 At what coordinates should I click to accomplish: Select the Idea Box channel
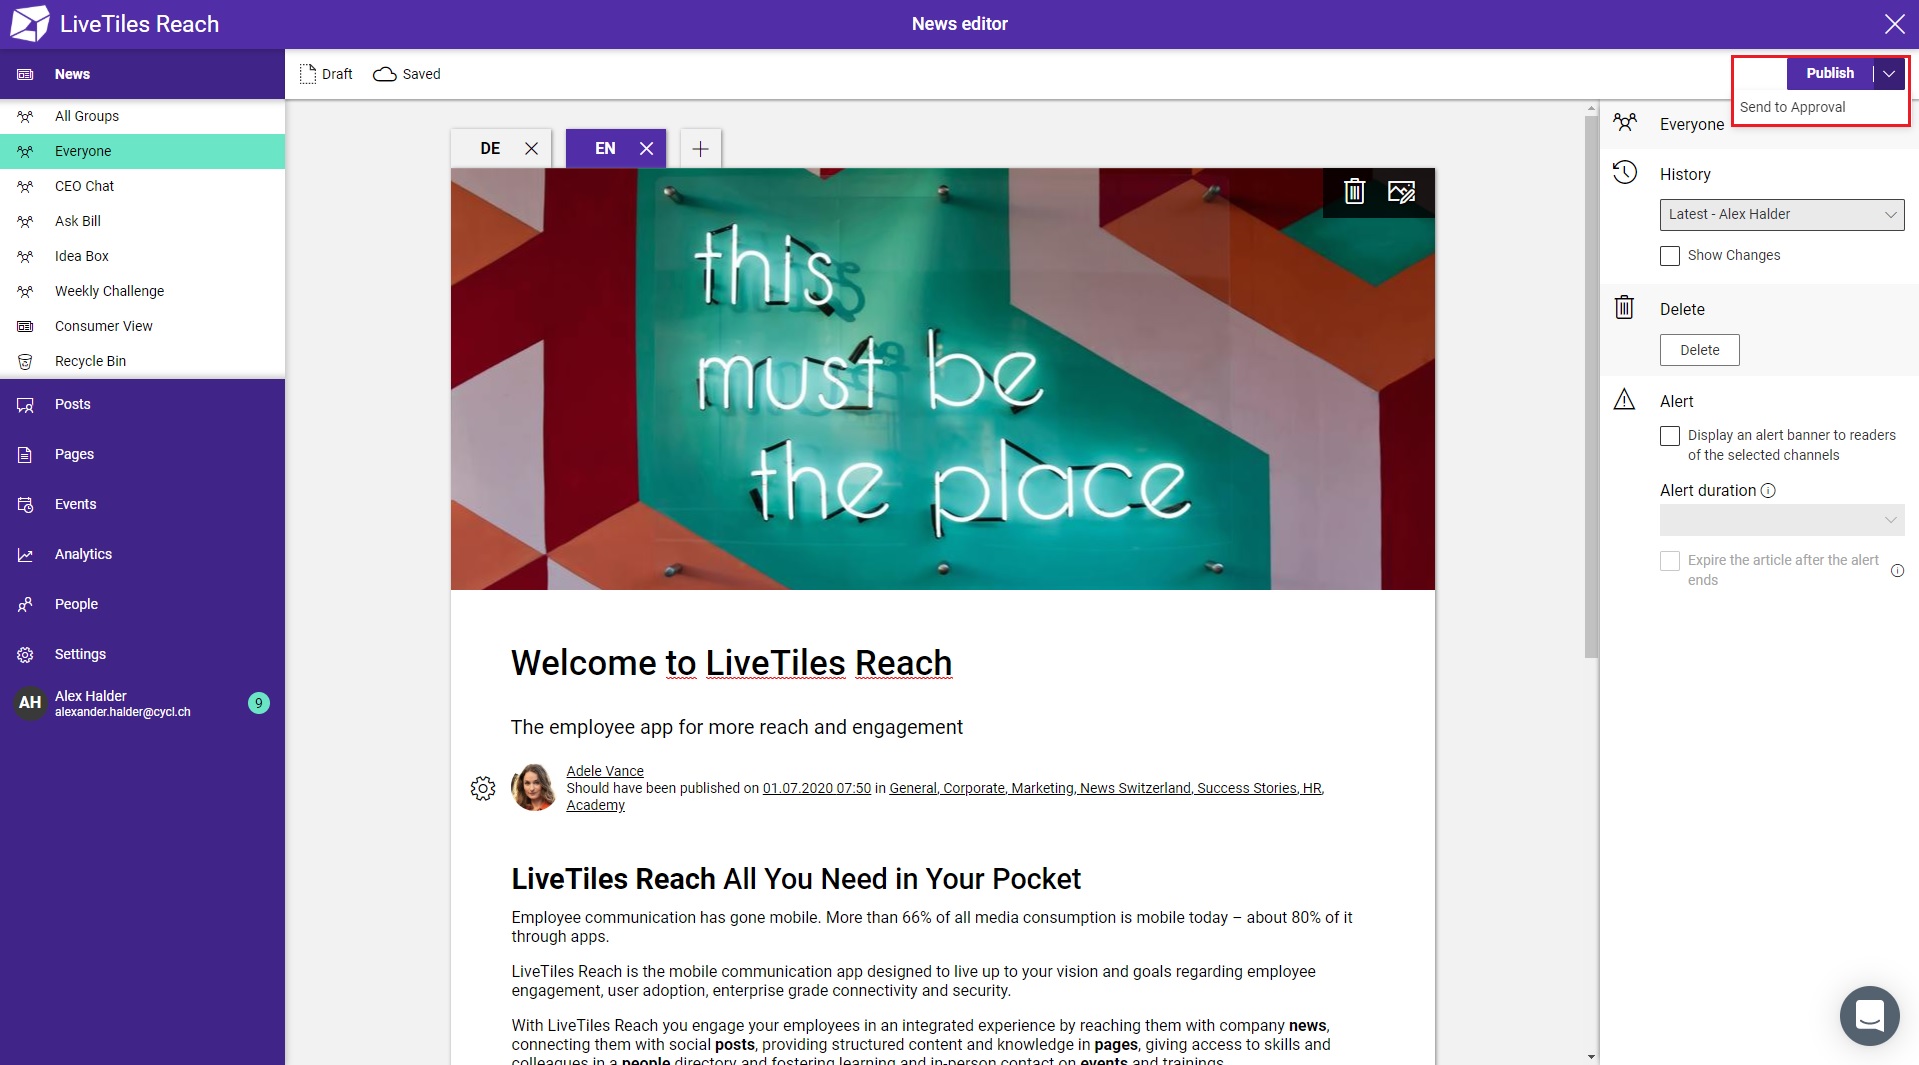pyautogui.click(x=142, y=256)
